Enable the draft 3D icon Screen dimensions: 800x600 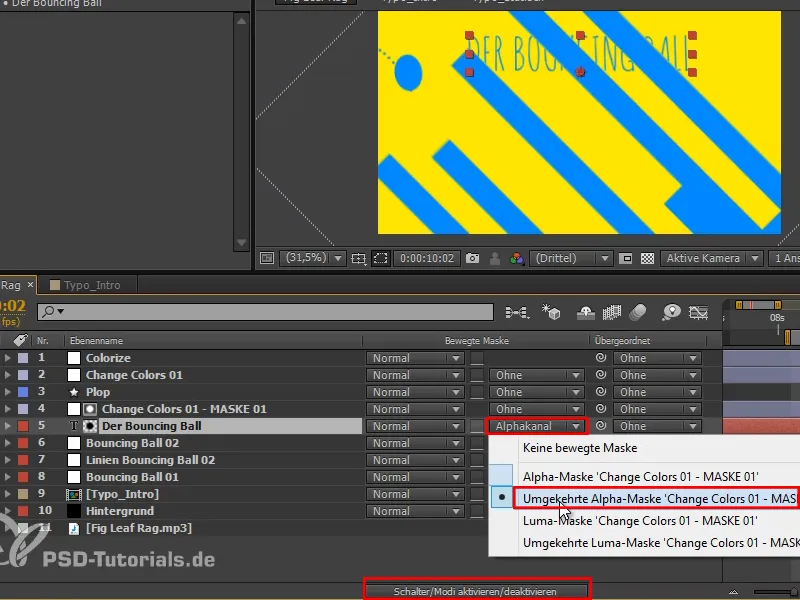click(551, 312)
